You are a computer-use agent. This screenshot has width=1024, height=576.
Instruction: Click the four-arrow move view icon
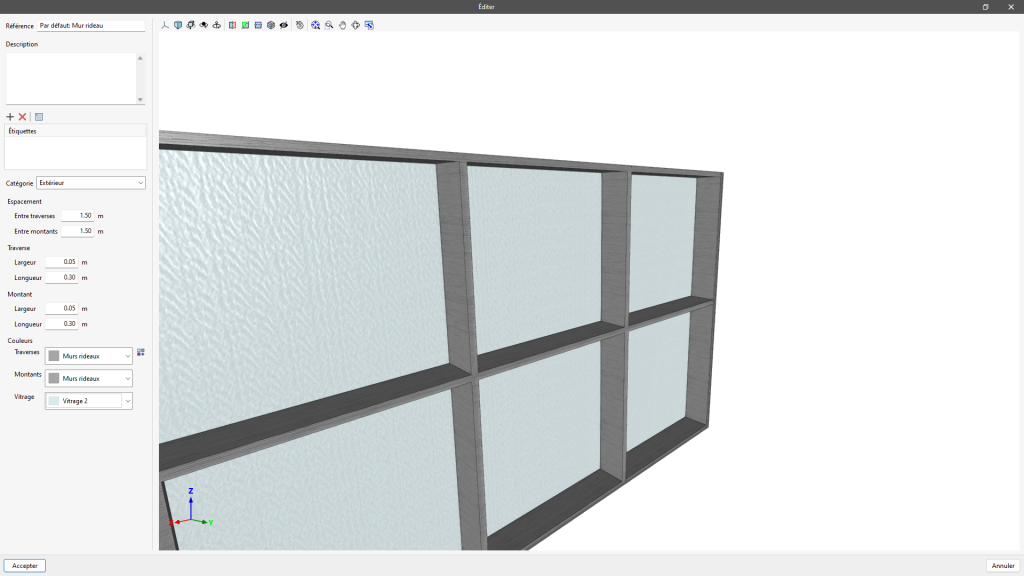(355, 25)
